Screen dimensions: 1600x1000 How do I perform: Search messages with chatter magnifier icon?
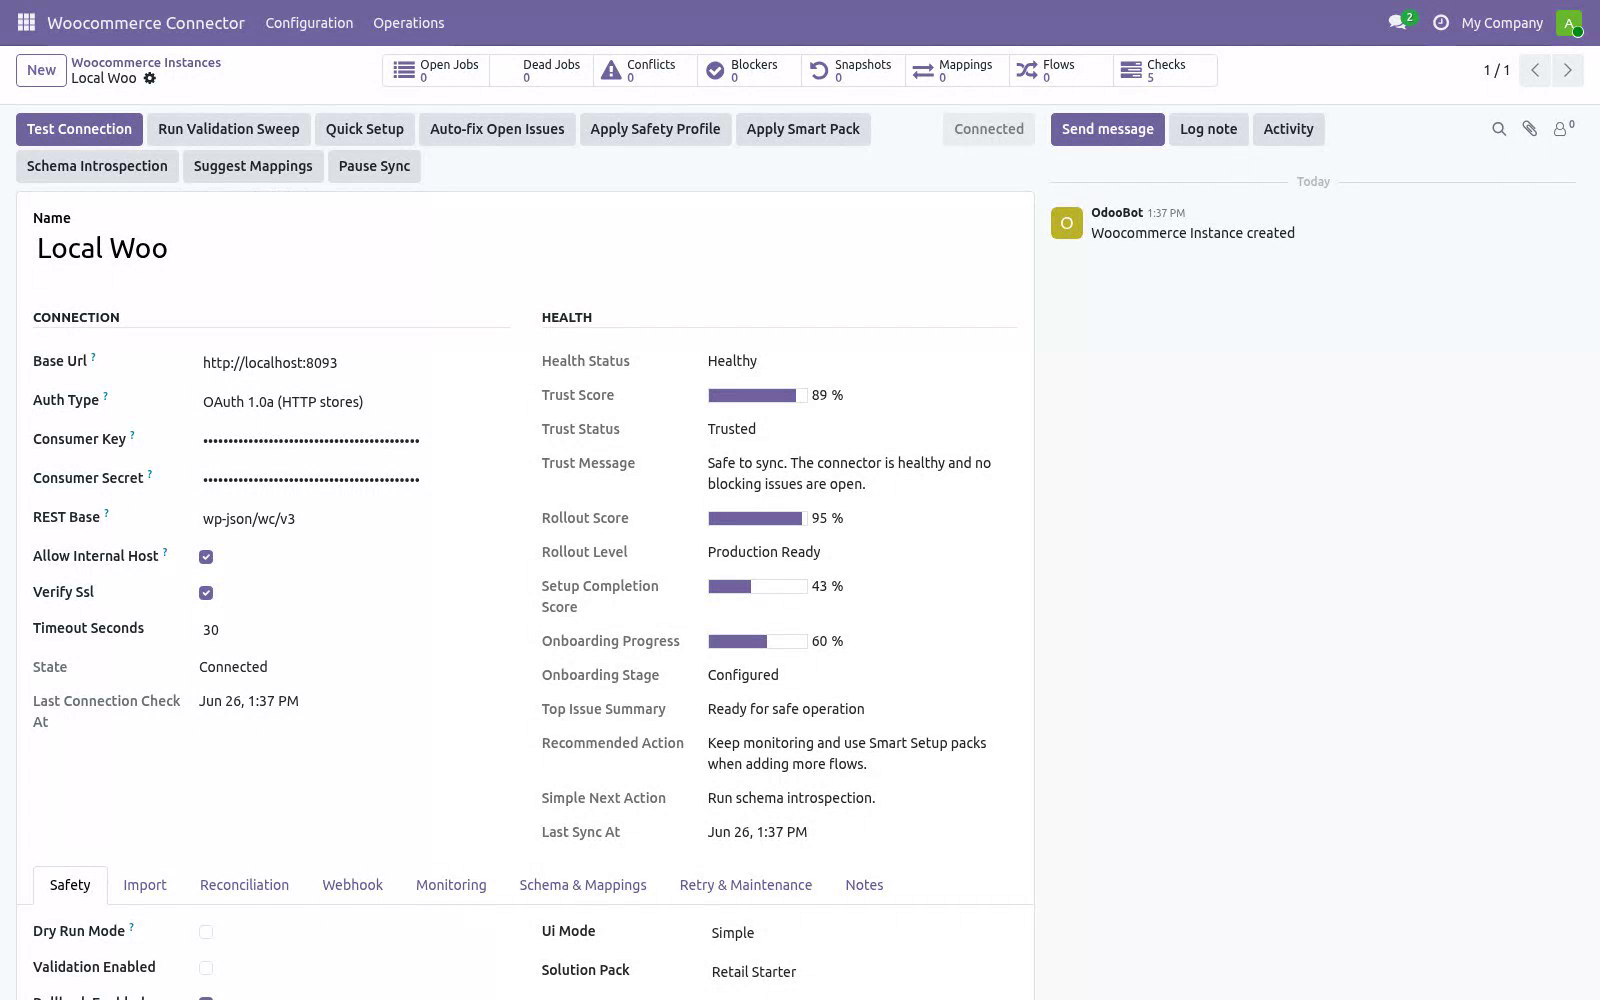point(1499,129)
